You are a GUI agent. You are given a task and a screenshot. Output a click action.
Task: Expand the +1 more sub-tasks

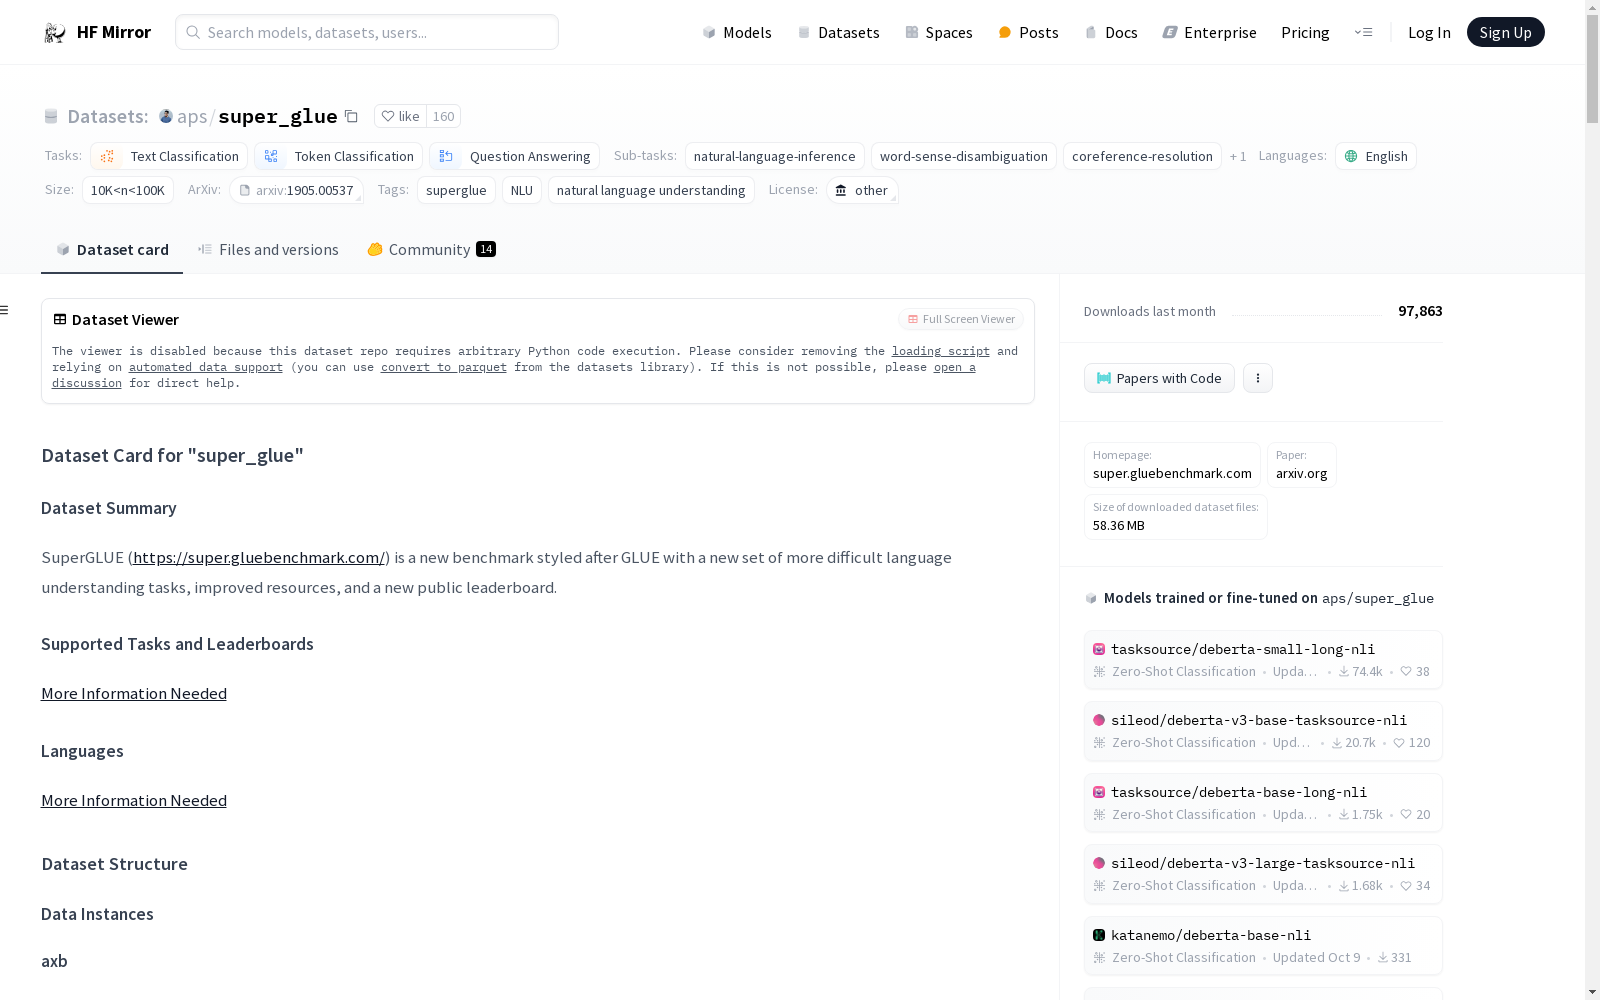coord(1238,156)
